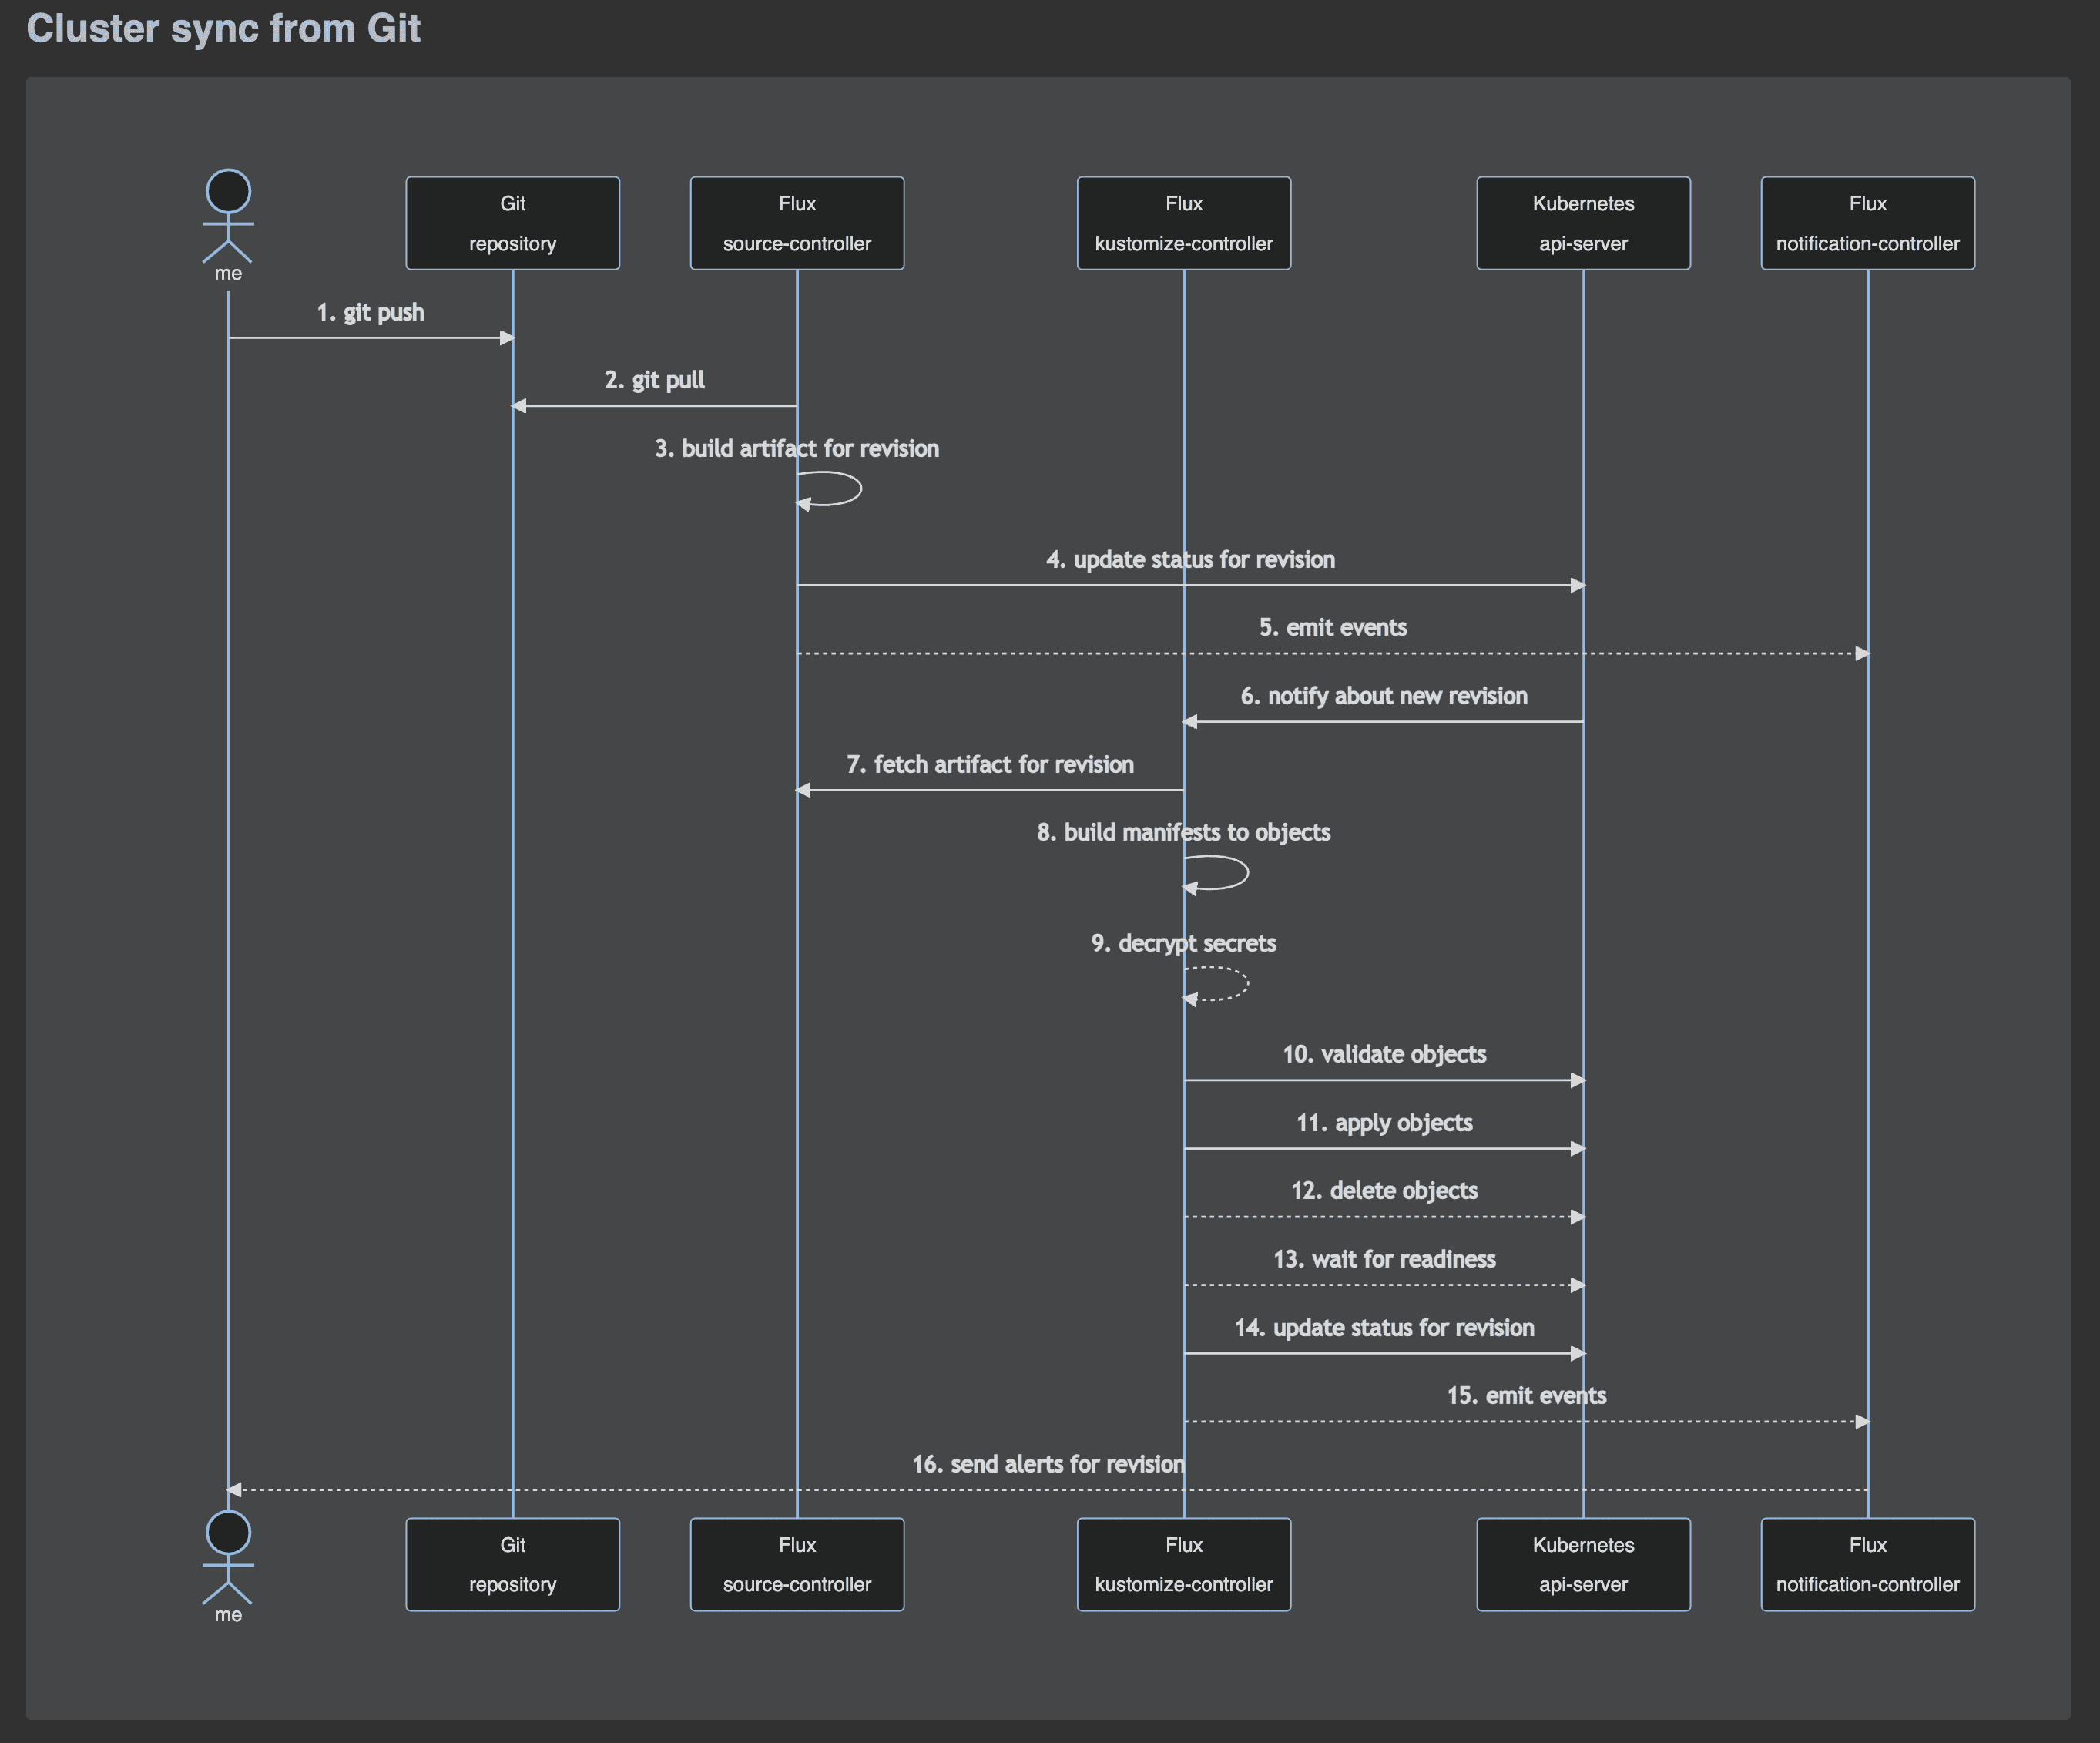Click the 'Cluster sync from Git' heading
This screenshot has width=2100, height=1743.
(x=223, y=29)
